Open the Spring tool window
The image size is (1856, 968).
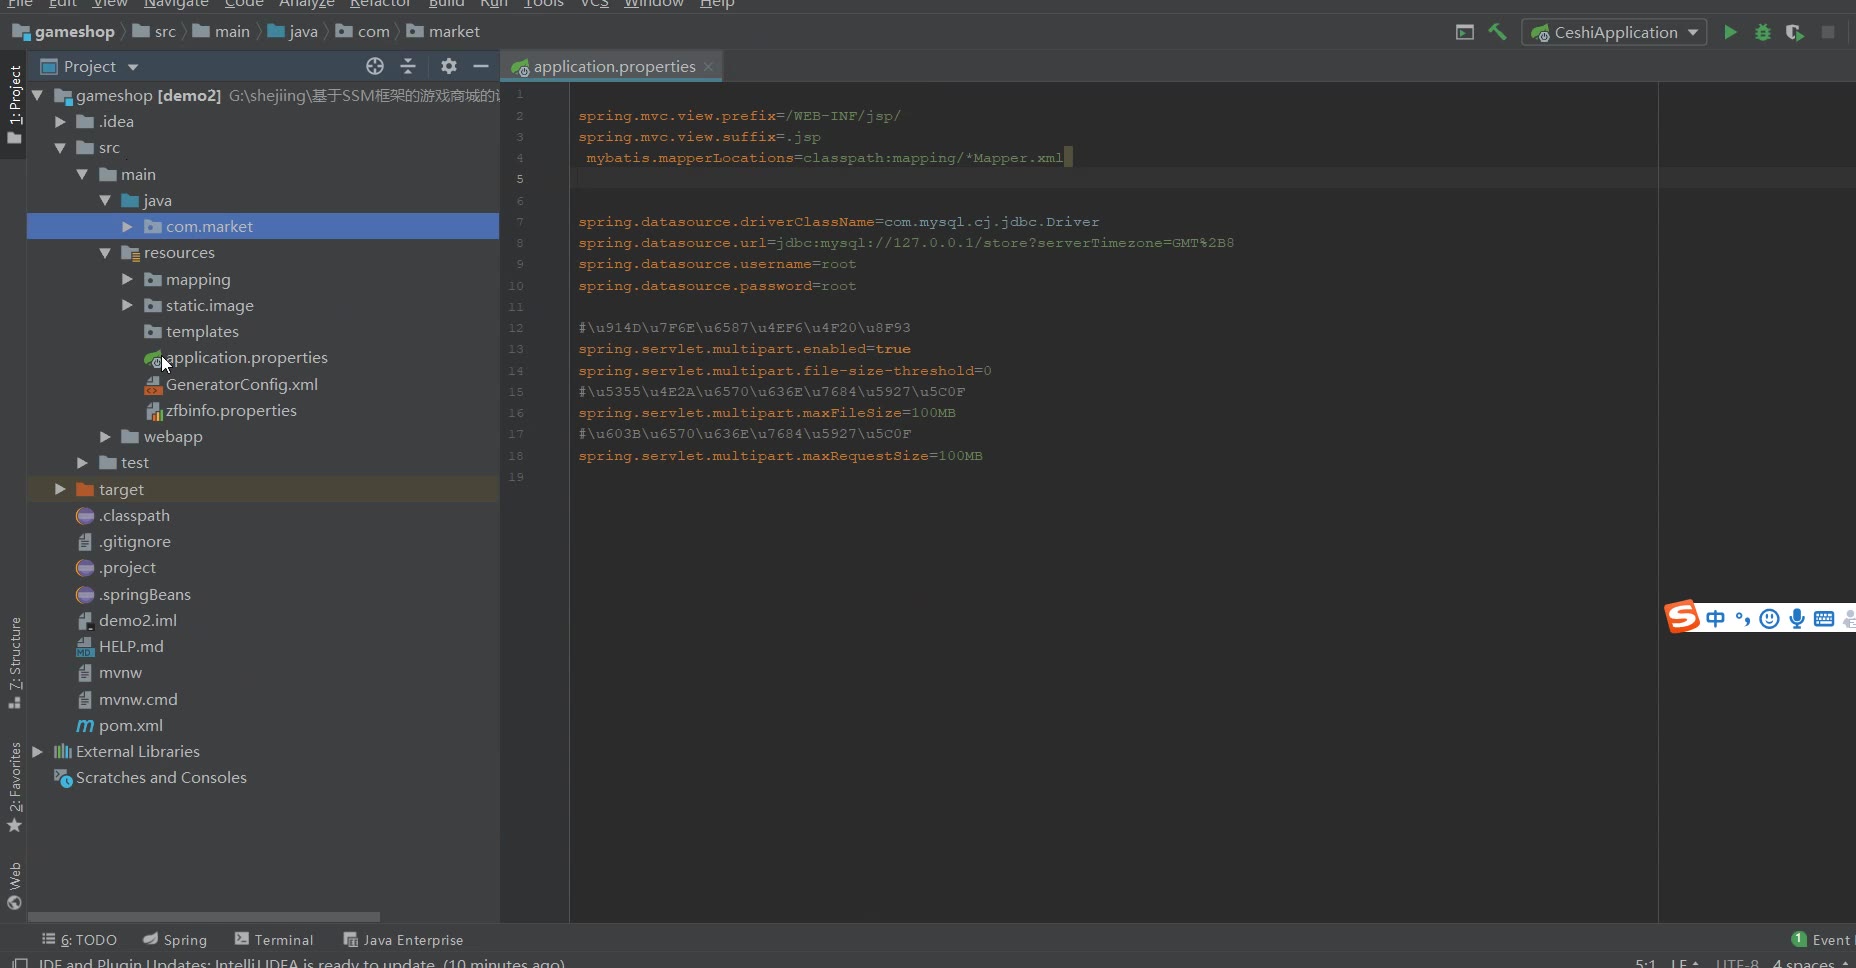[175, 940]
